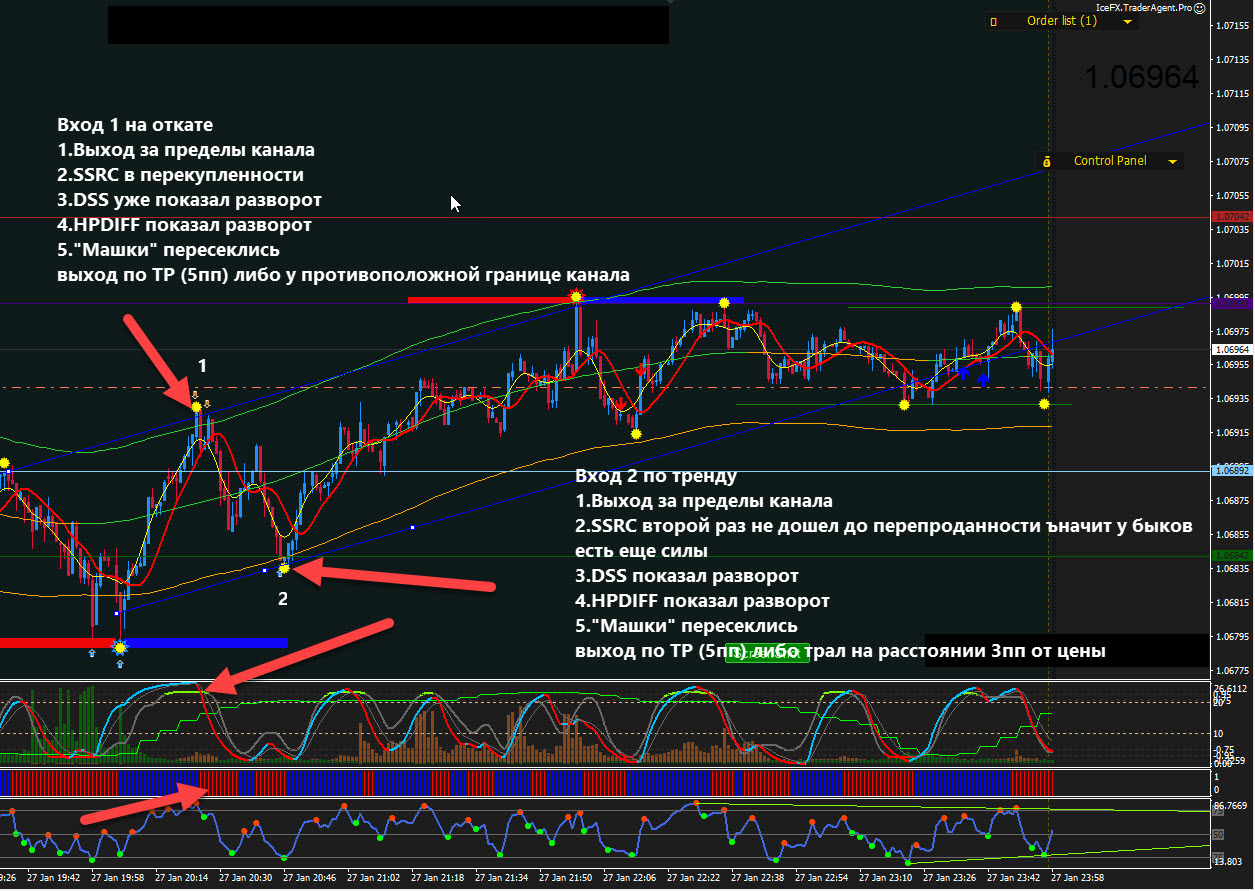Select the red 1.07042 price level label
Image resolution: width=1255 pixels, height=891 pixels.
[1230, 216]
